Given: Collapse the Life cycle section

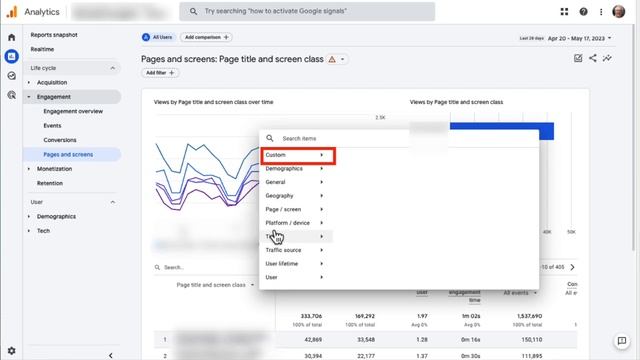Looking at the screenshot, I should 113,68.
